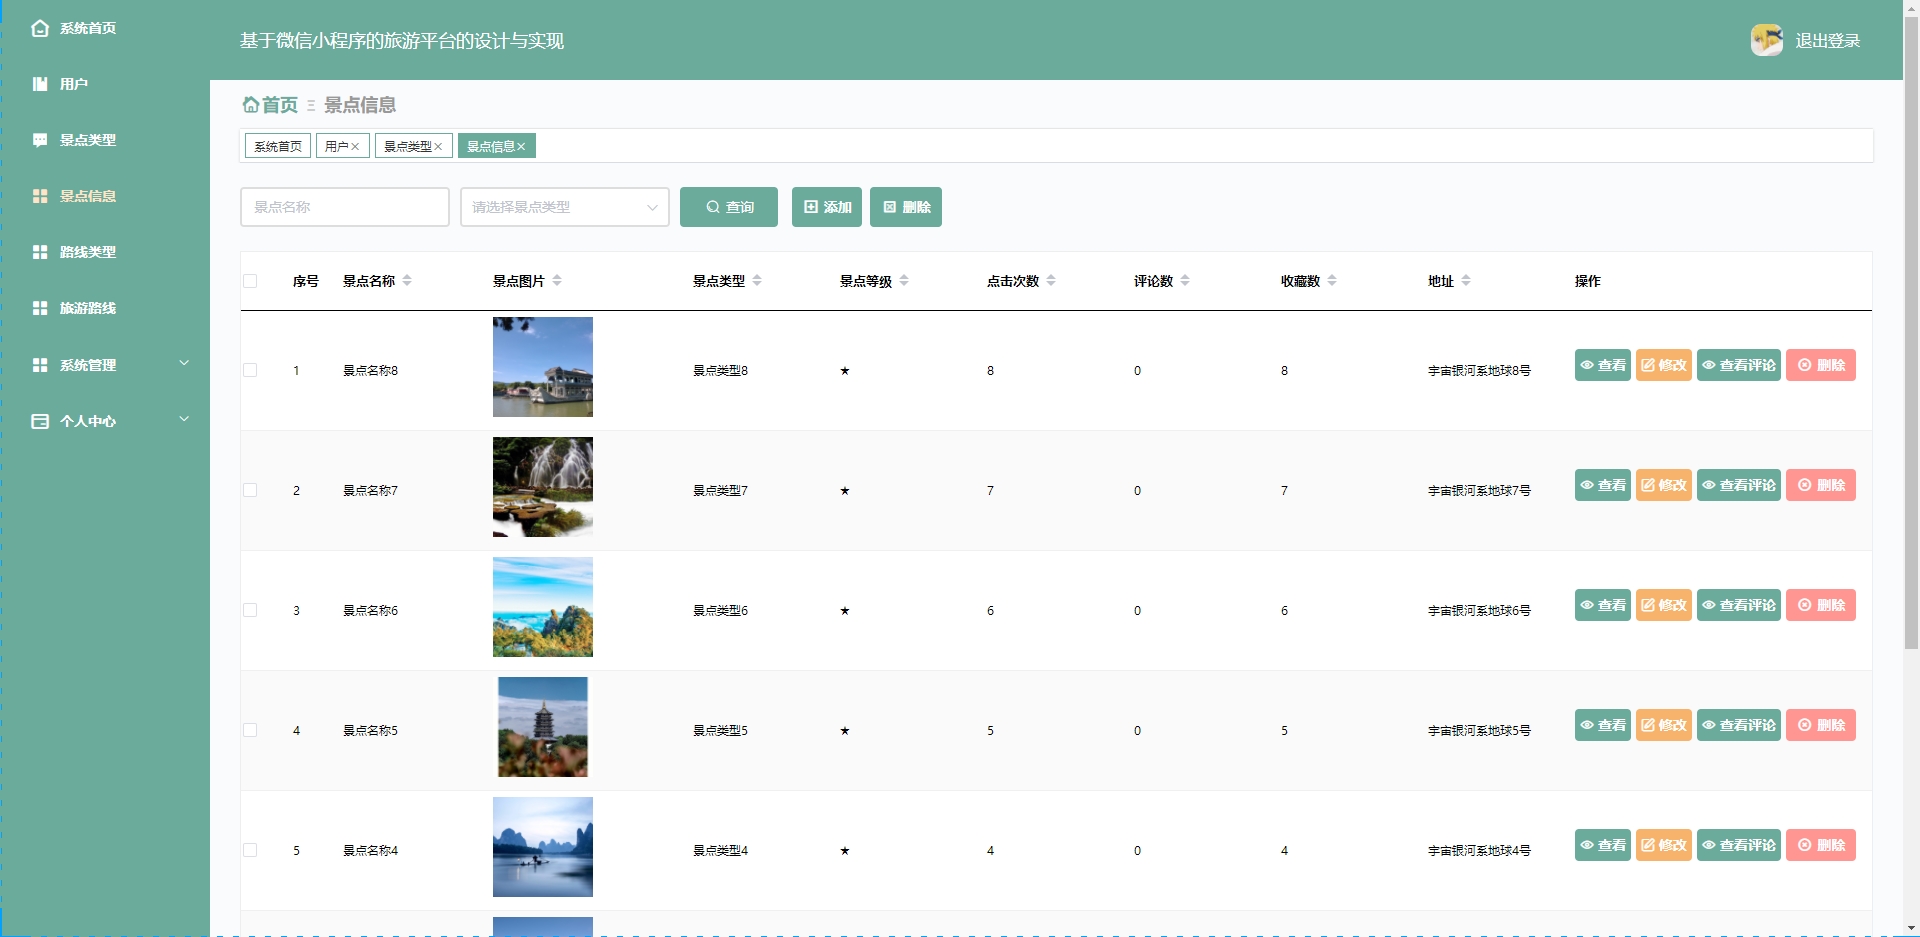Close the 景点信息 tab tag
This screenshot has height=937, width=1920.
(521, 147)
